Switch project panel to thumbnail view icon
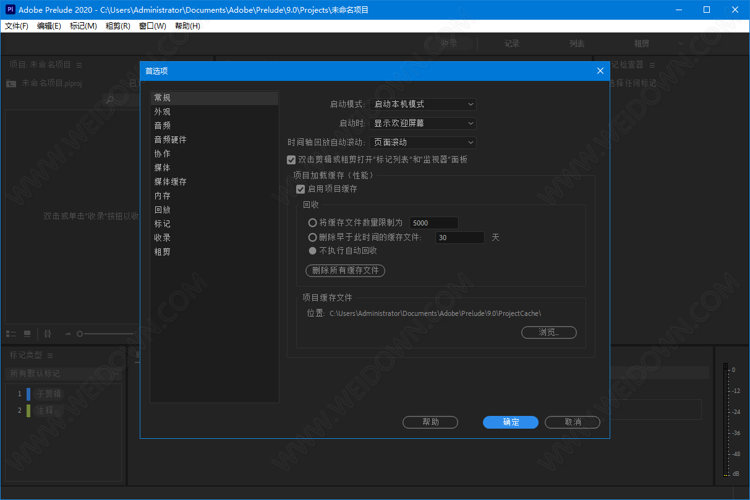This screenshot has width=750, height=500. 27,334
